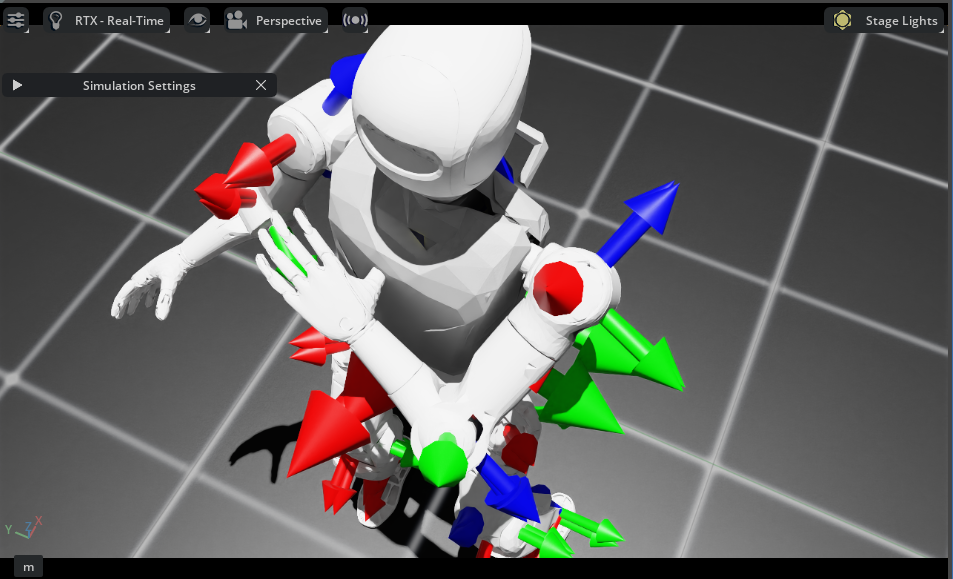
Task: Expand the Simulation Settings panel arrow
Action: (17, 86)
